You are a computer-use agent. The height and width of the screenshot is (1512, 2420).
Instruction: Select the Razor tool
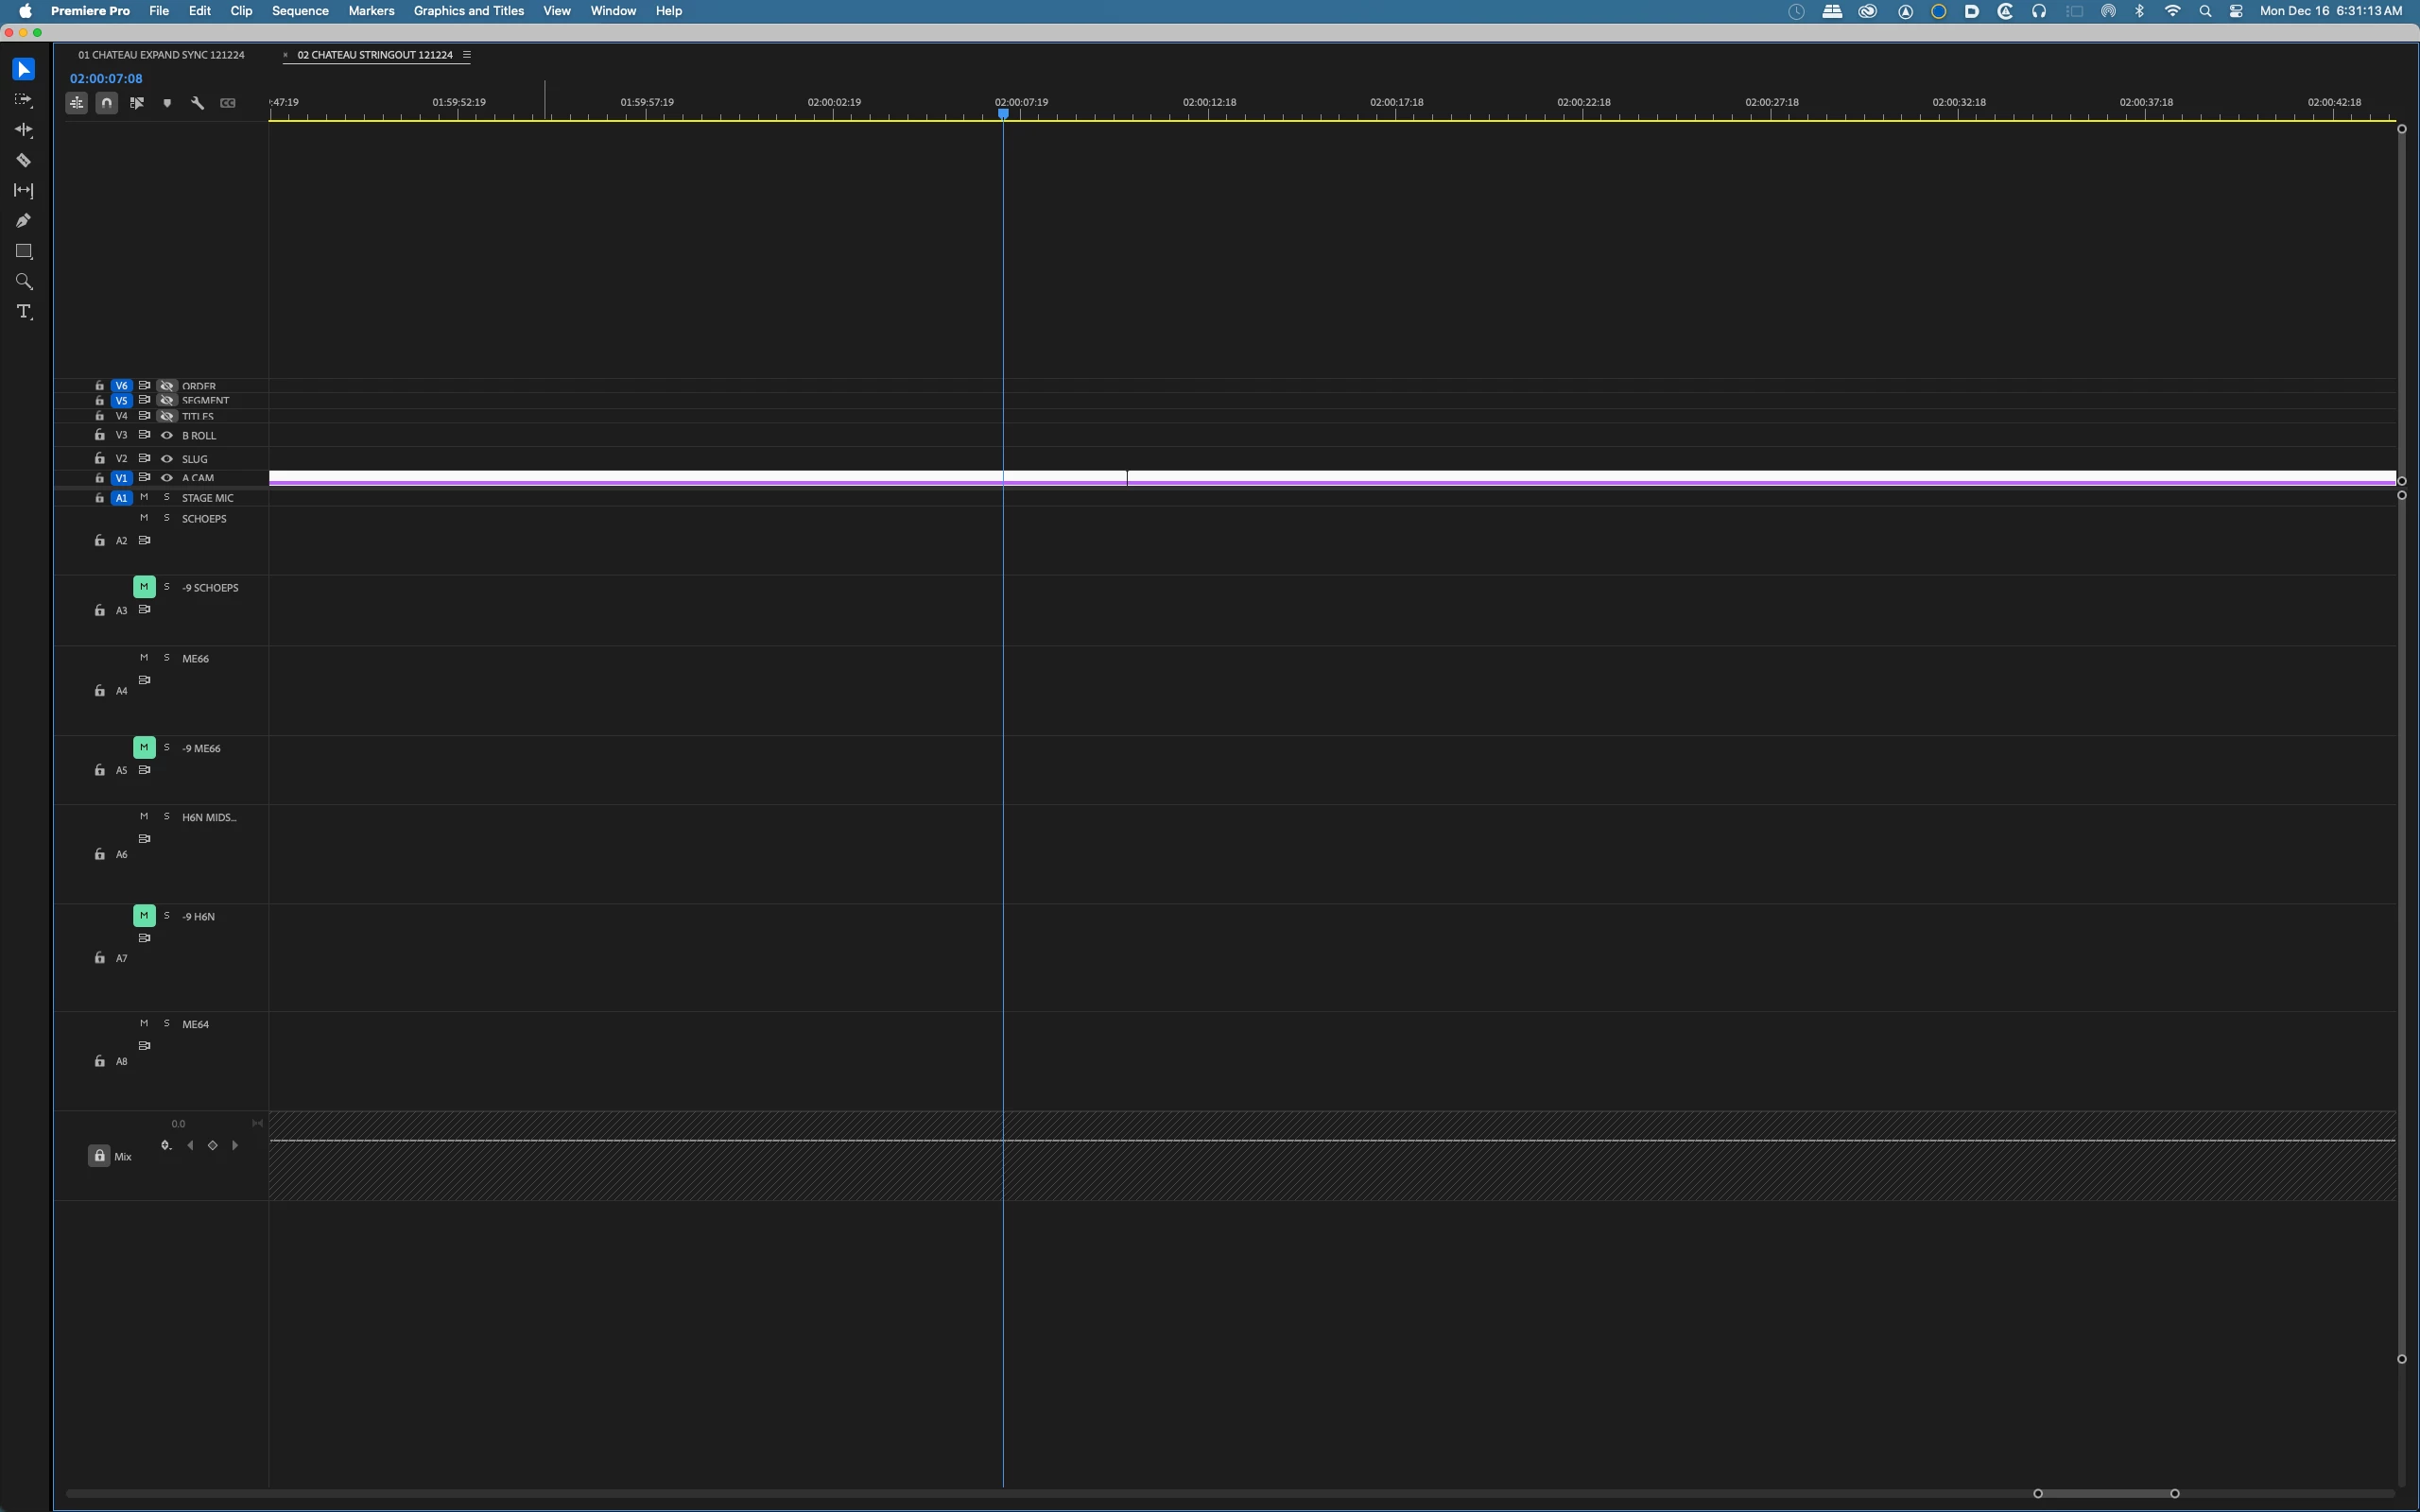tap(23, 160)
